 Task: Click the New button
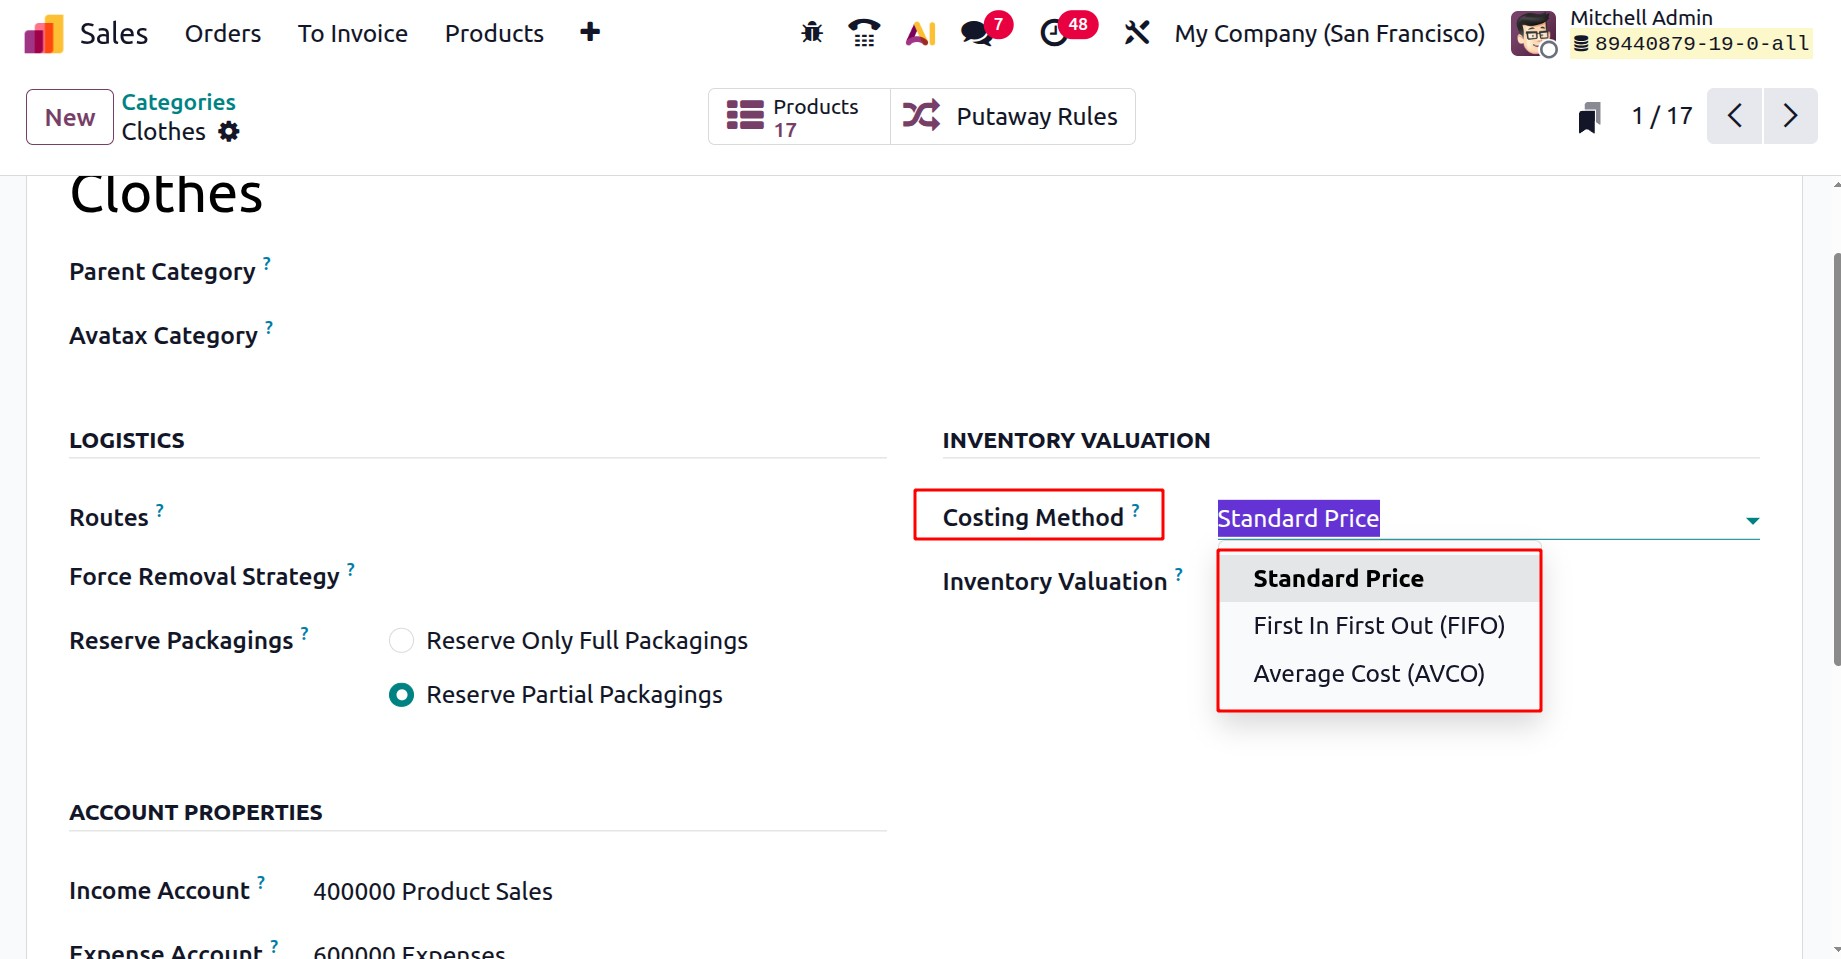(x=70, y=117)
